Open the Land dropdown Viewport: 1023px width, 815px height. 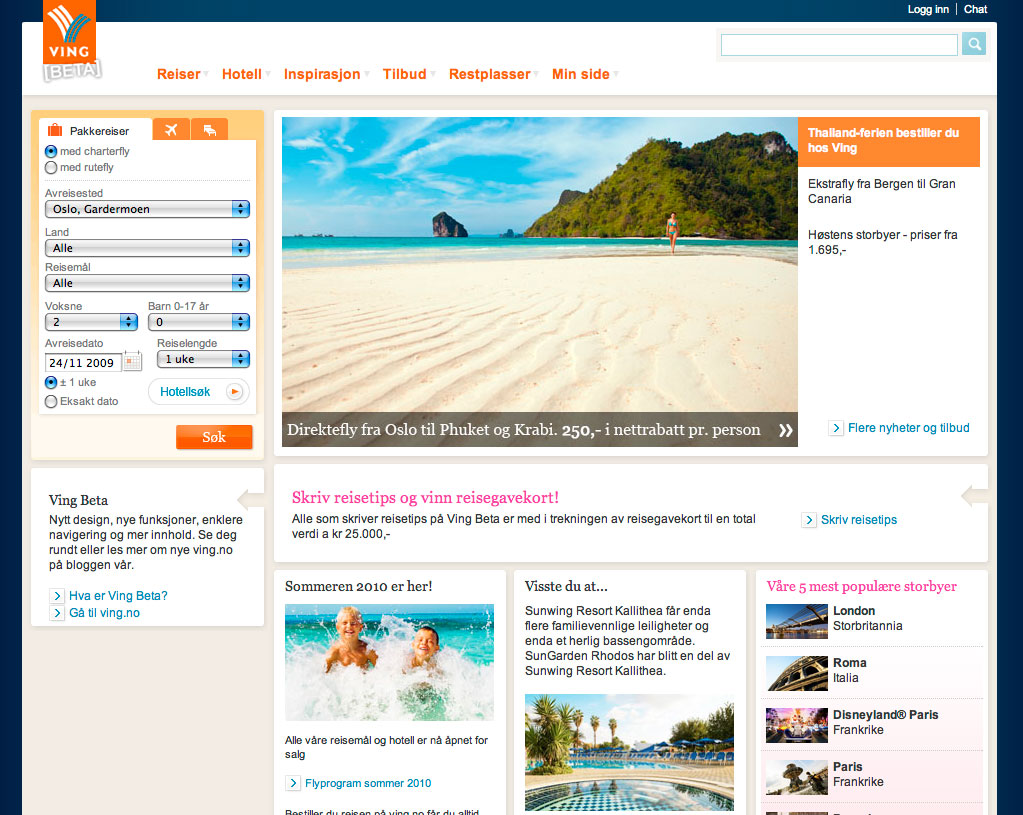pyautogui.click(x=147, y=248)
